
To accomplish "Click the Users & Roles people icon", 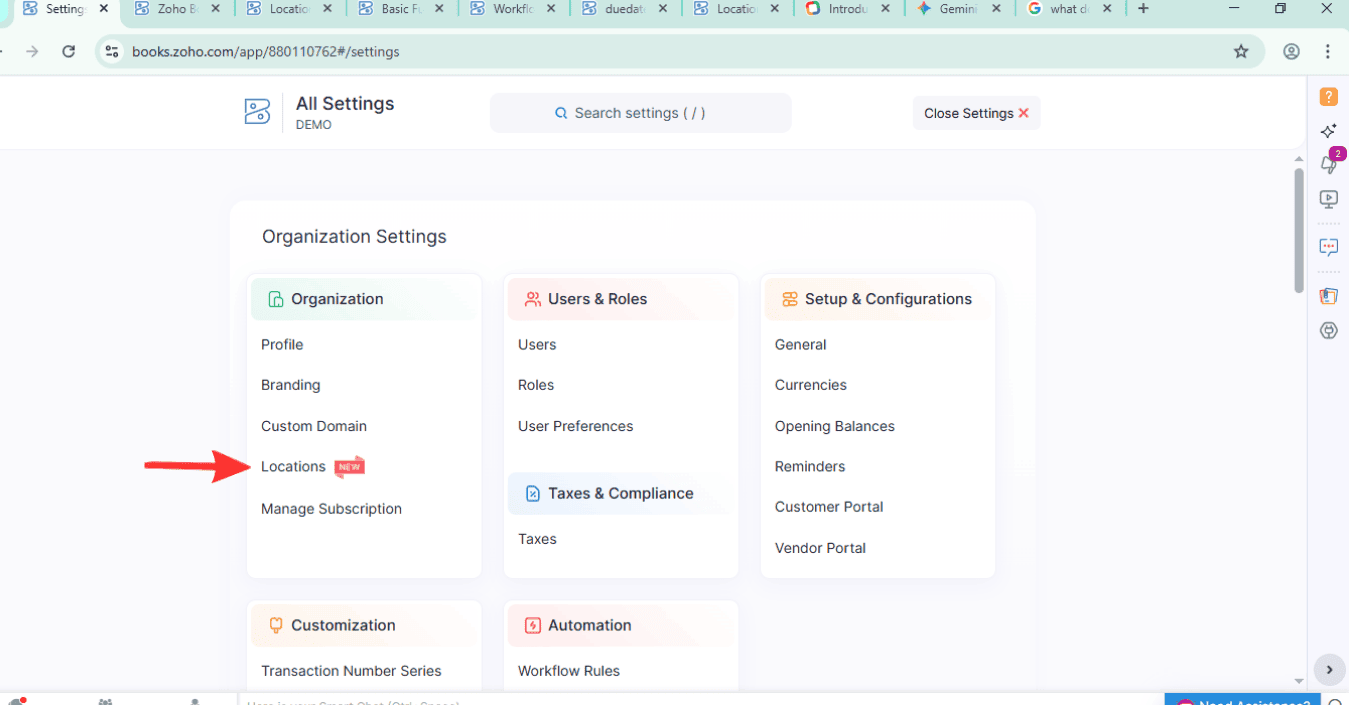I will tap(531, 298).
